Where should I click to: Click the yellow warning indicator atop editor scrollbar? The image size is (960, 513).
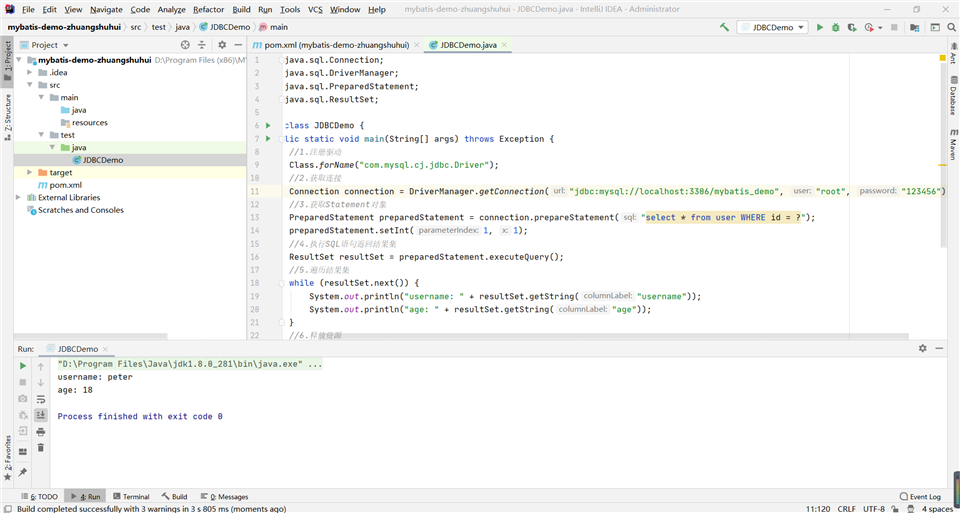942,58
